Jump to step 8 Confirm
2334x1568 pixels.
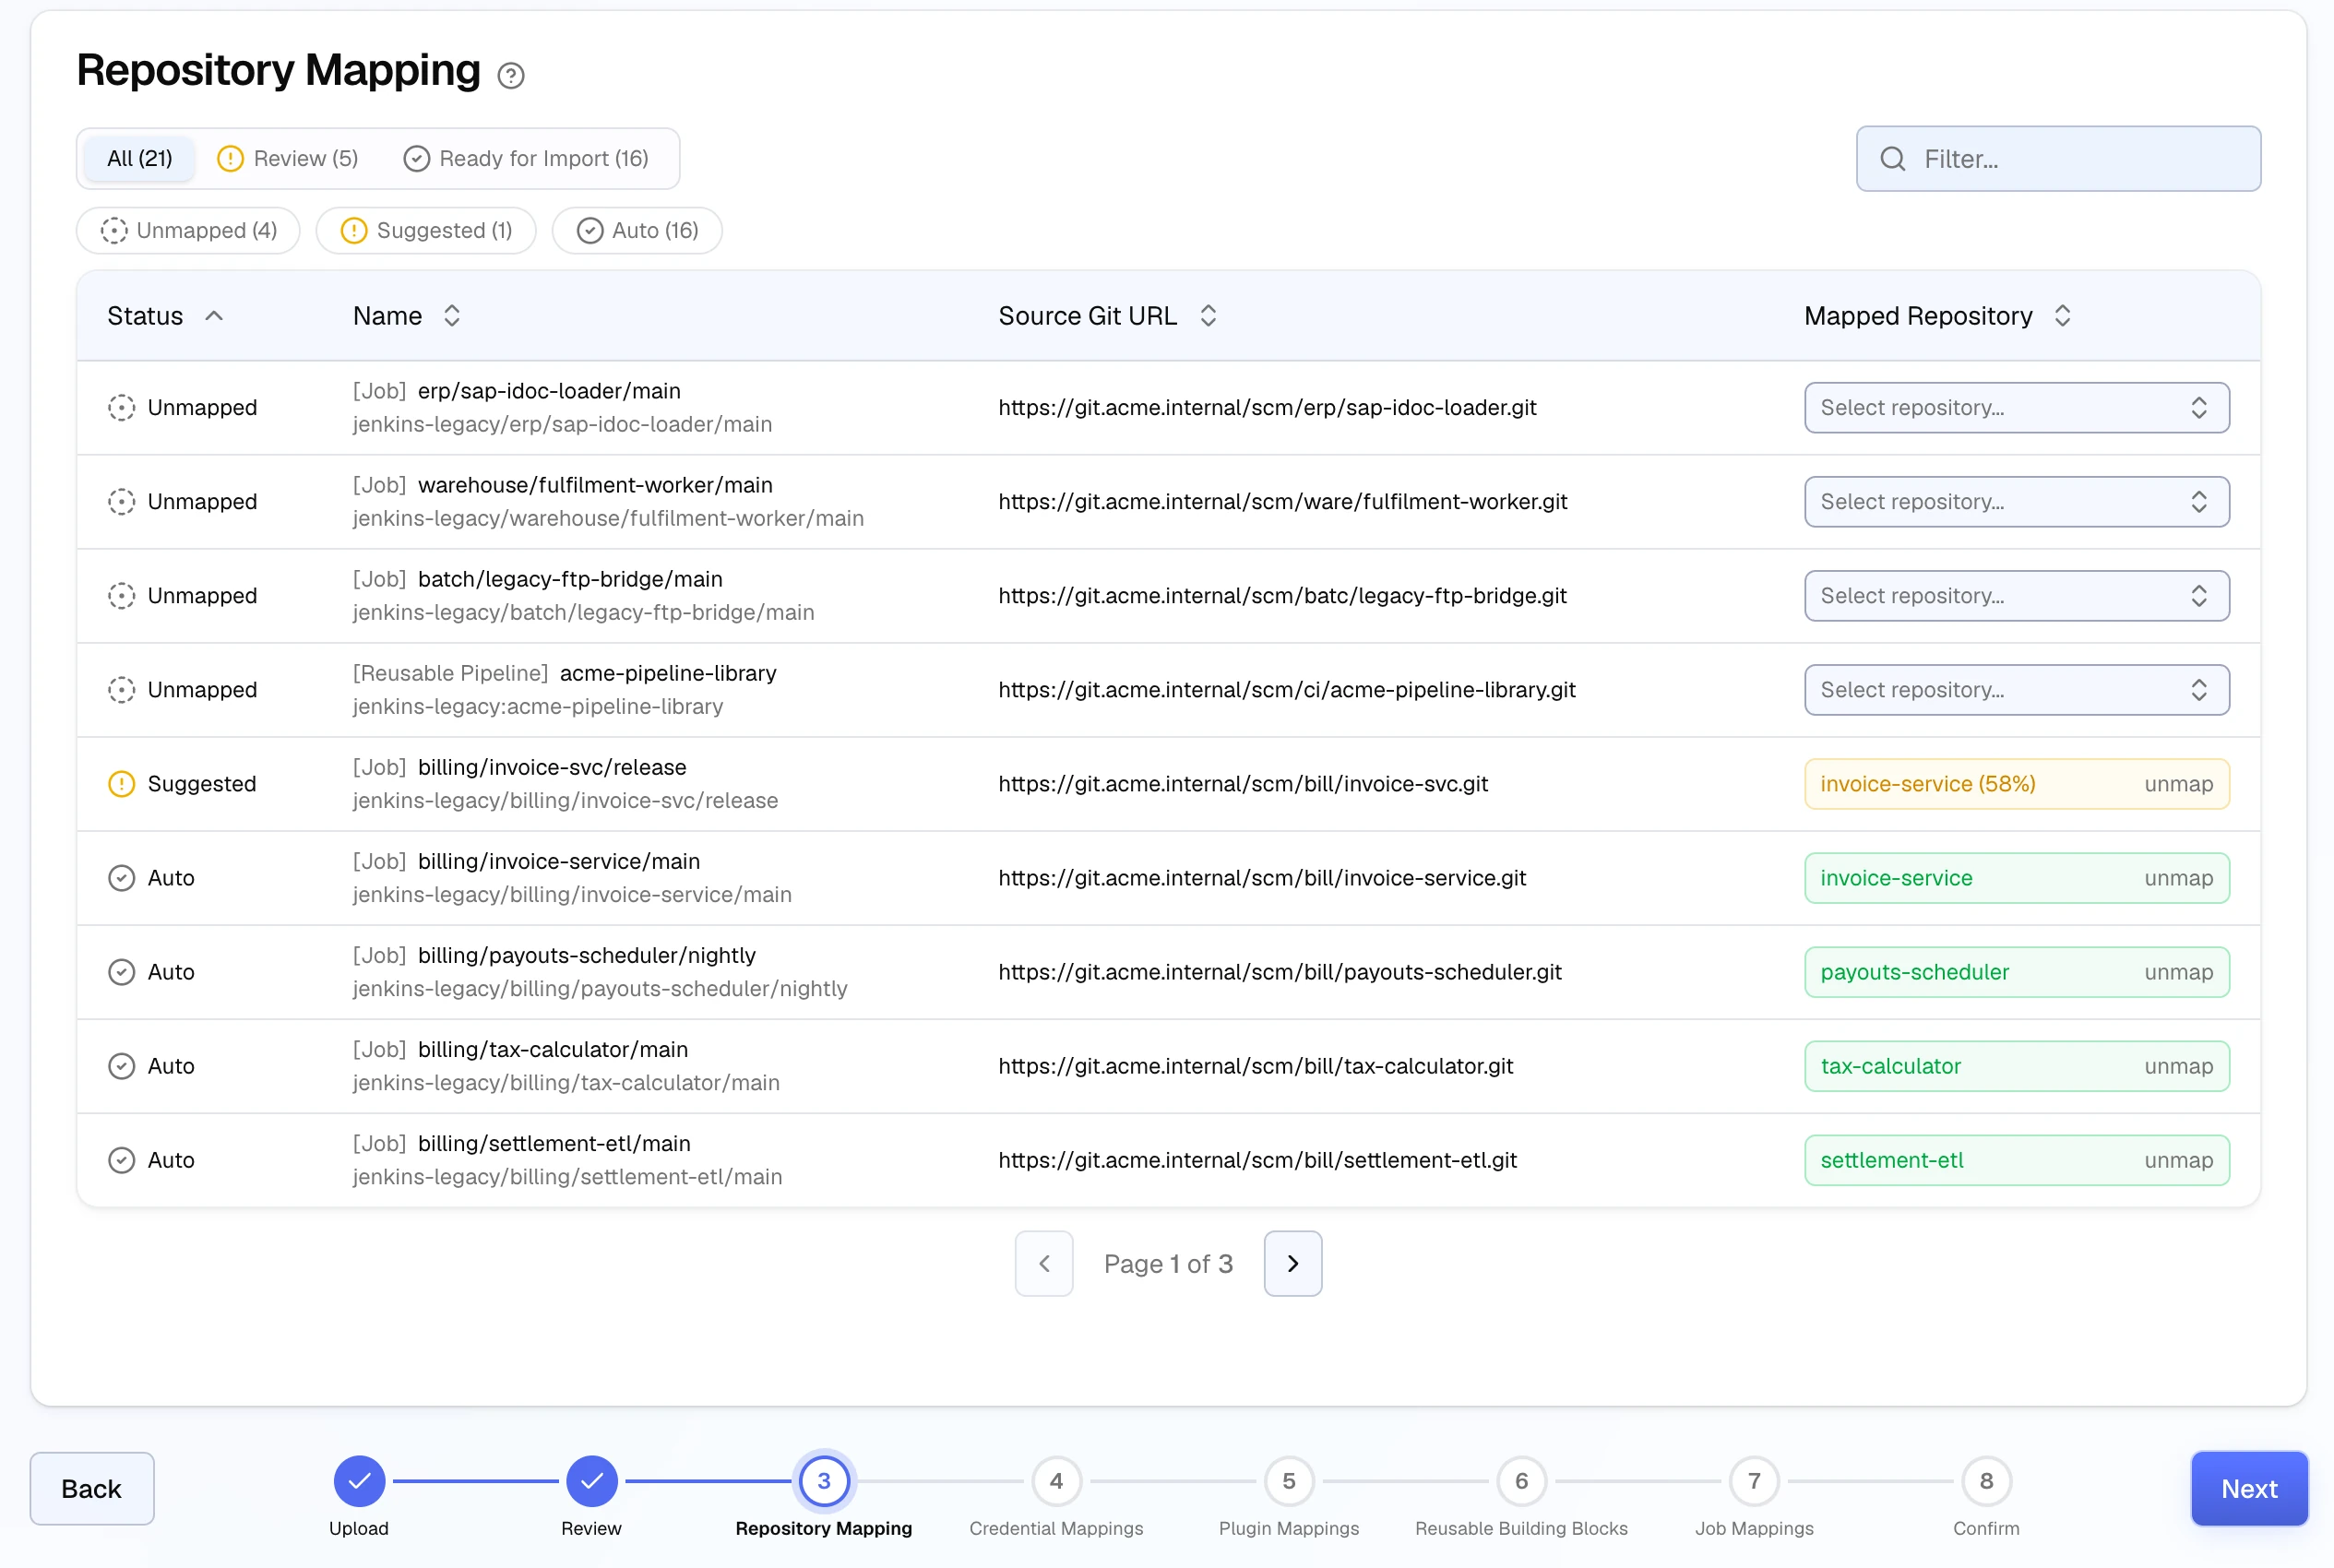[1986, 1481]
